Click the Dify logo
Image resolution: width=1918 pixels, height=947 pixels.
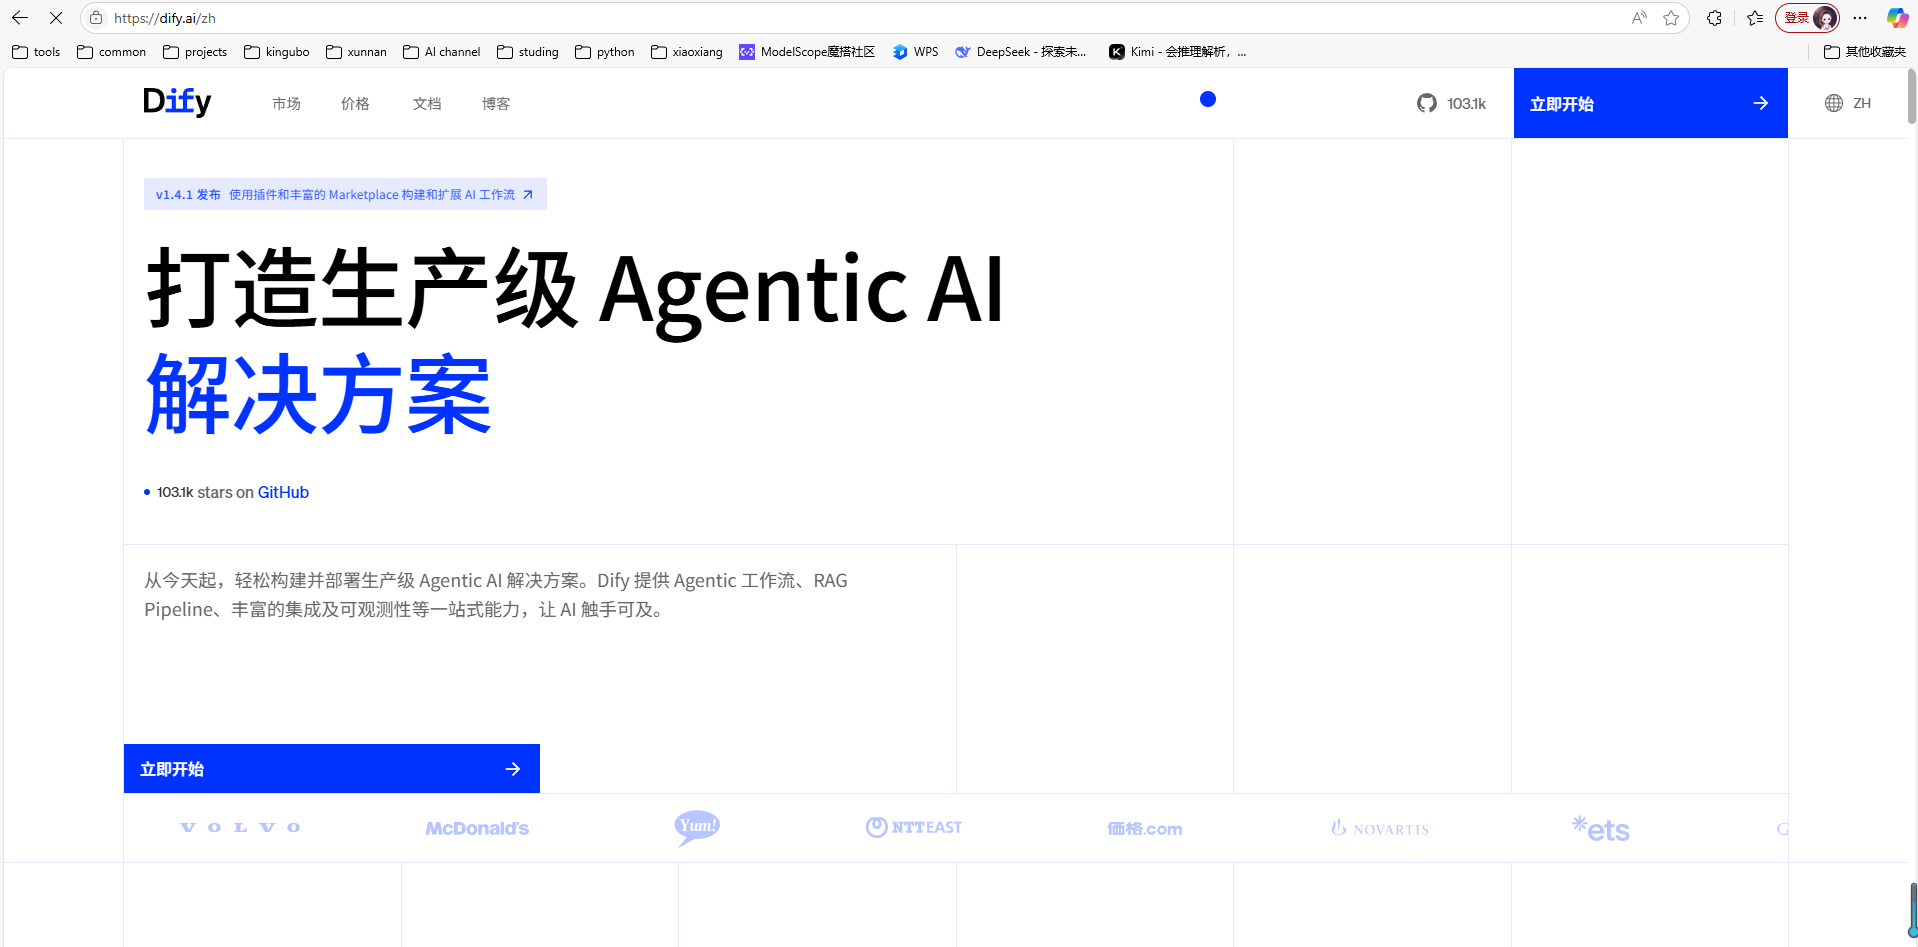click(177, 102)
